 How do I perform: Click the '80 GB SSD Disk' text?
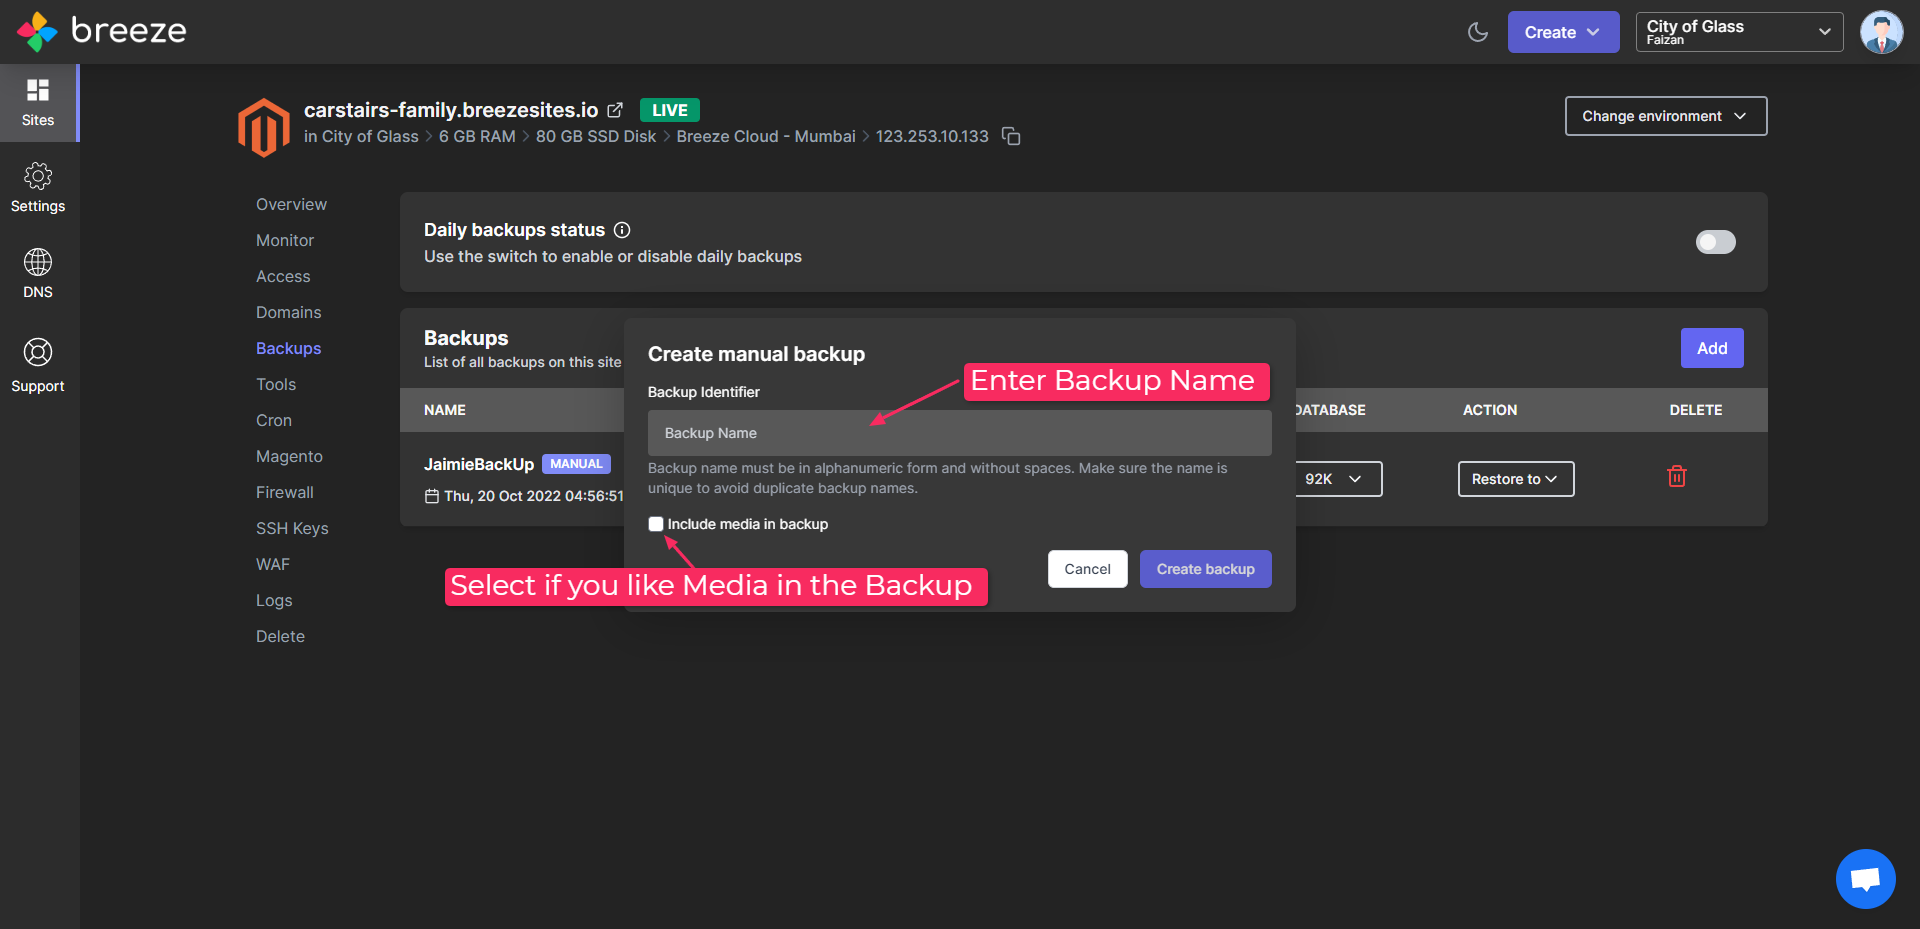click(596, 136)
